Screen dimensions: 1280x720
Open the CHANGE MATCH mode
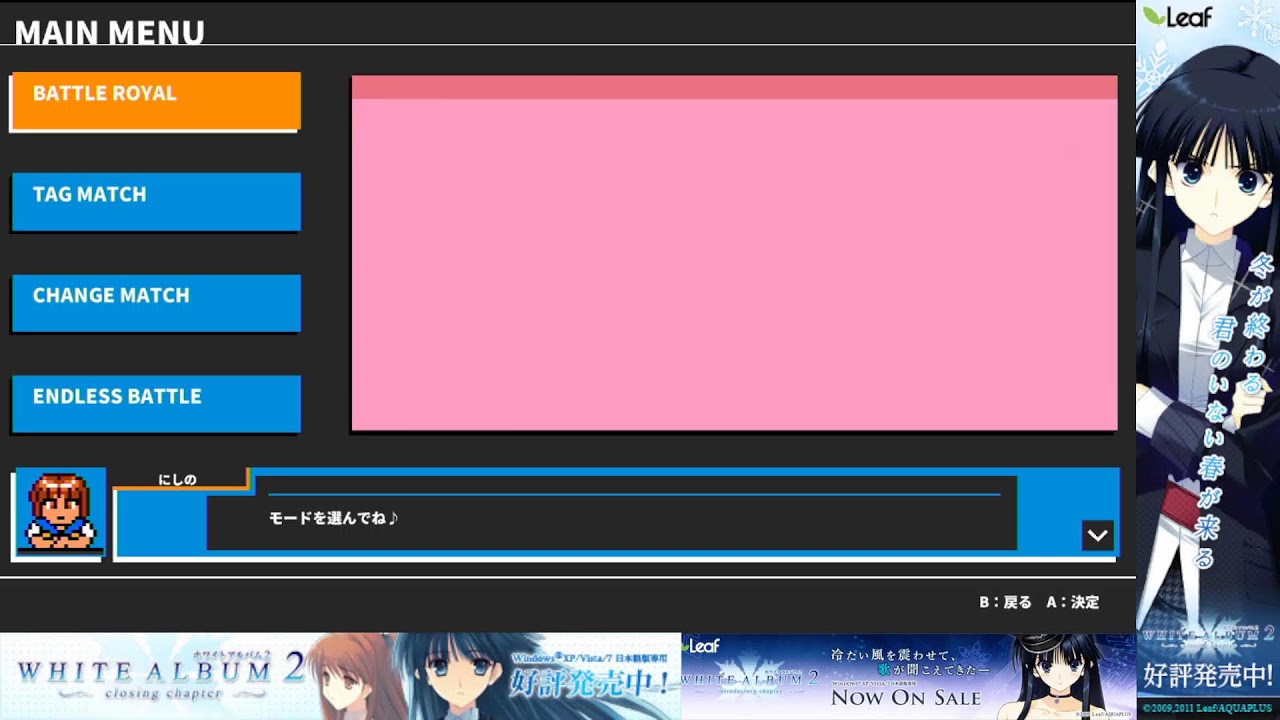(155, 302)
